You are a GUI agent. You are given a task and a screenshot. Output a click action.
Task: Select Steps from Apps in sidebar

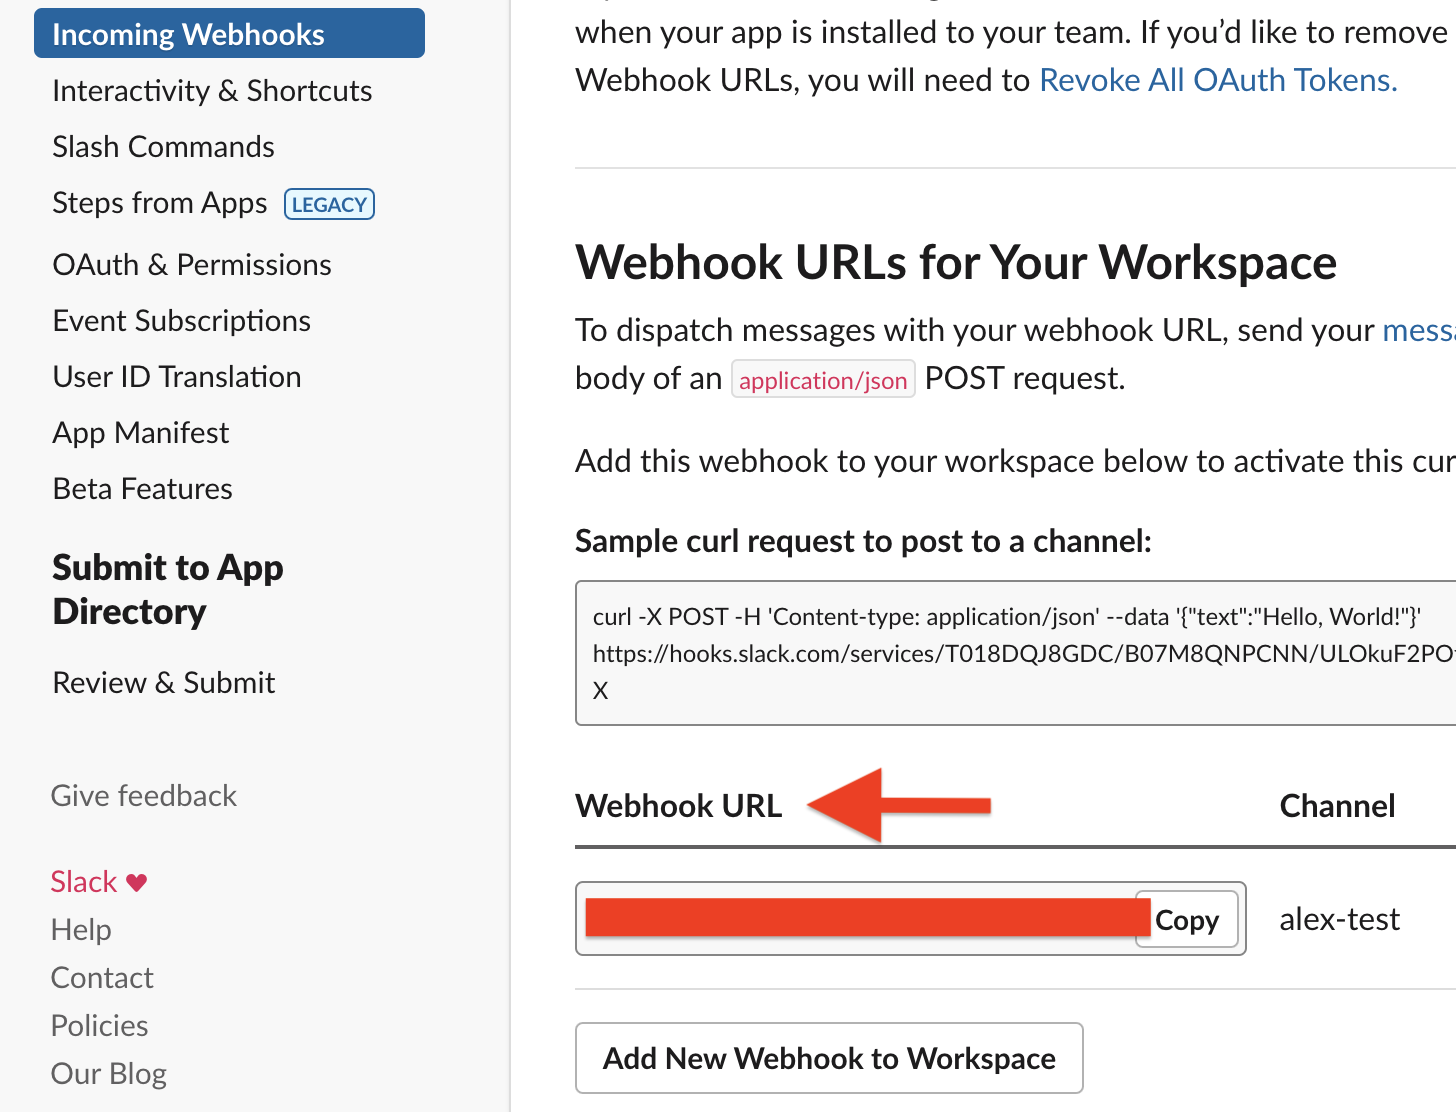(160, 203)
